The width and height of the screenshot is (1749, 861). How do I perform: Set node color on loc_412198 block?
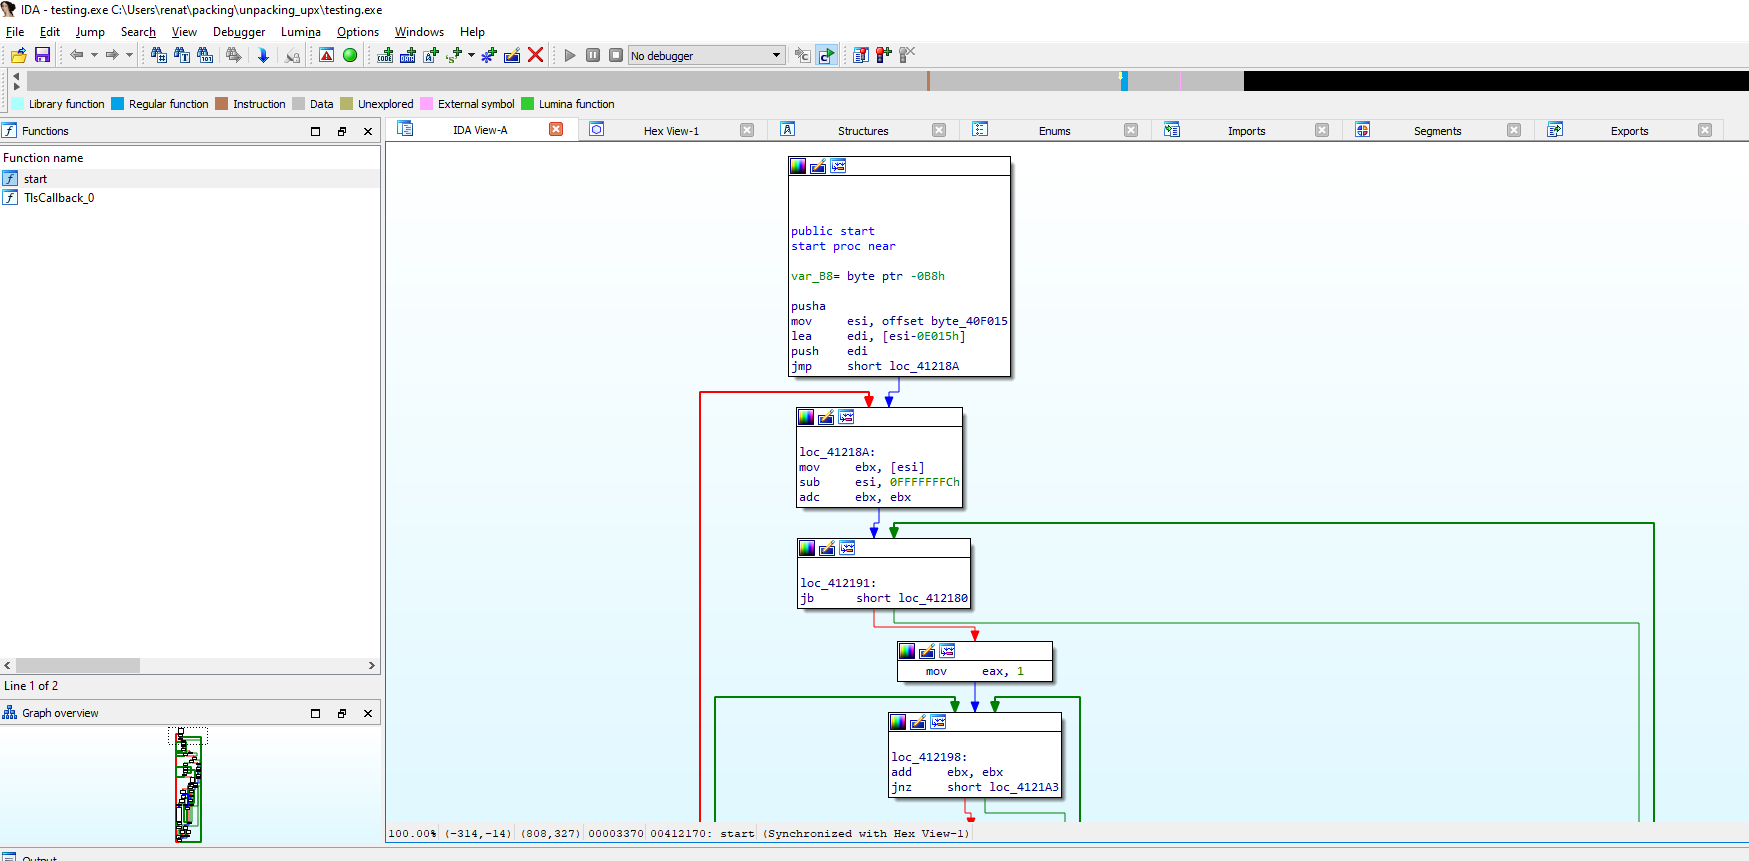(x=898, y=722)
